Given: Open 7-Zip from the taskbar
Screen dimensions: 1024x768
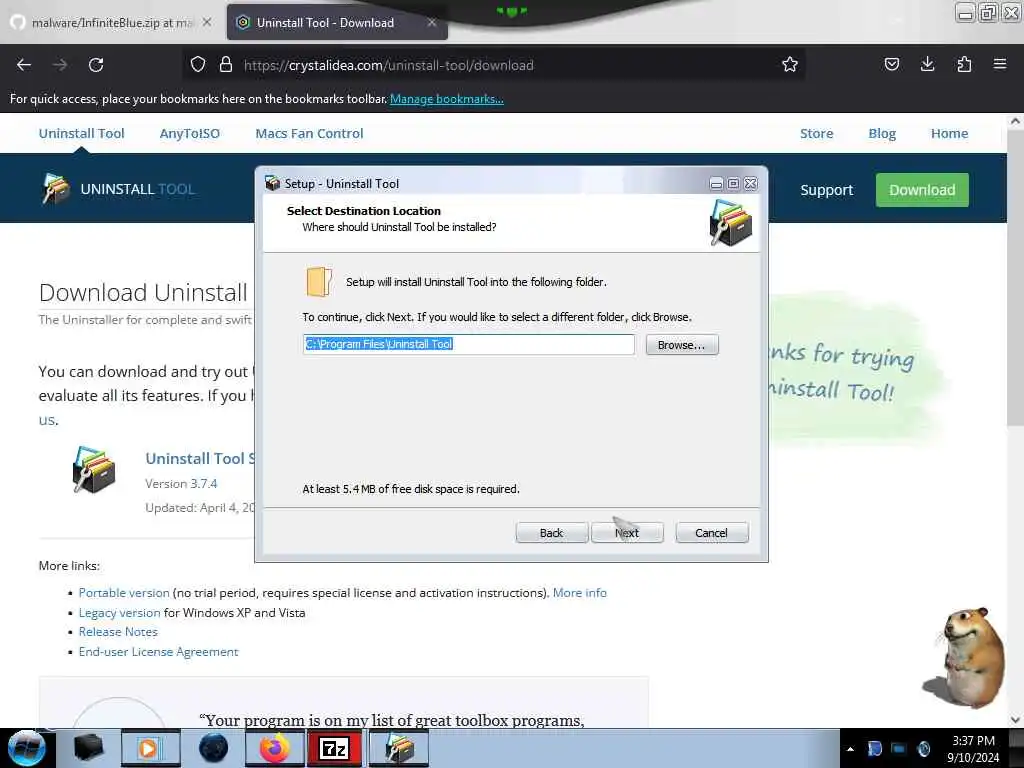Looking at the screenshot, I should (334, 748).
